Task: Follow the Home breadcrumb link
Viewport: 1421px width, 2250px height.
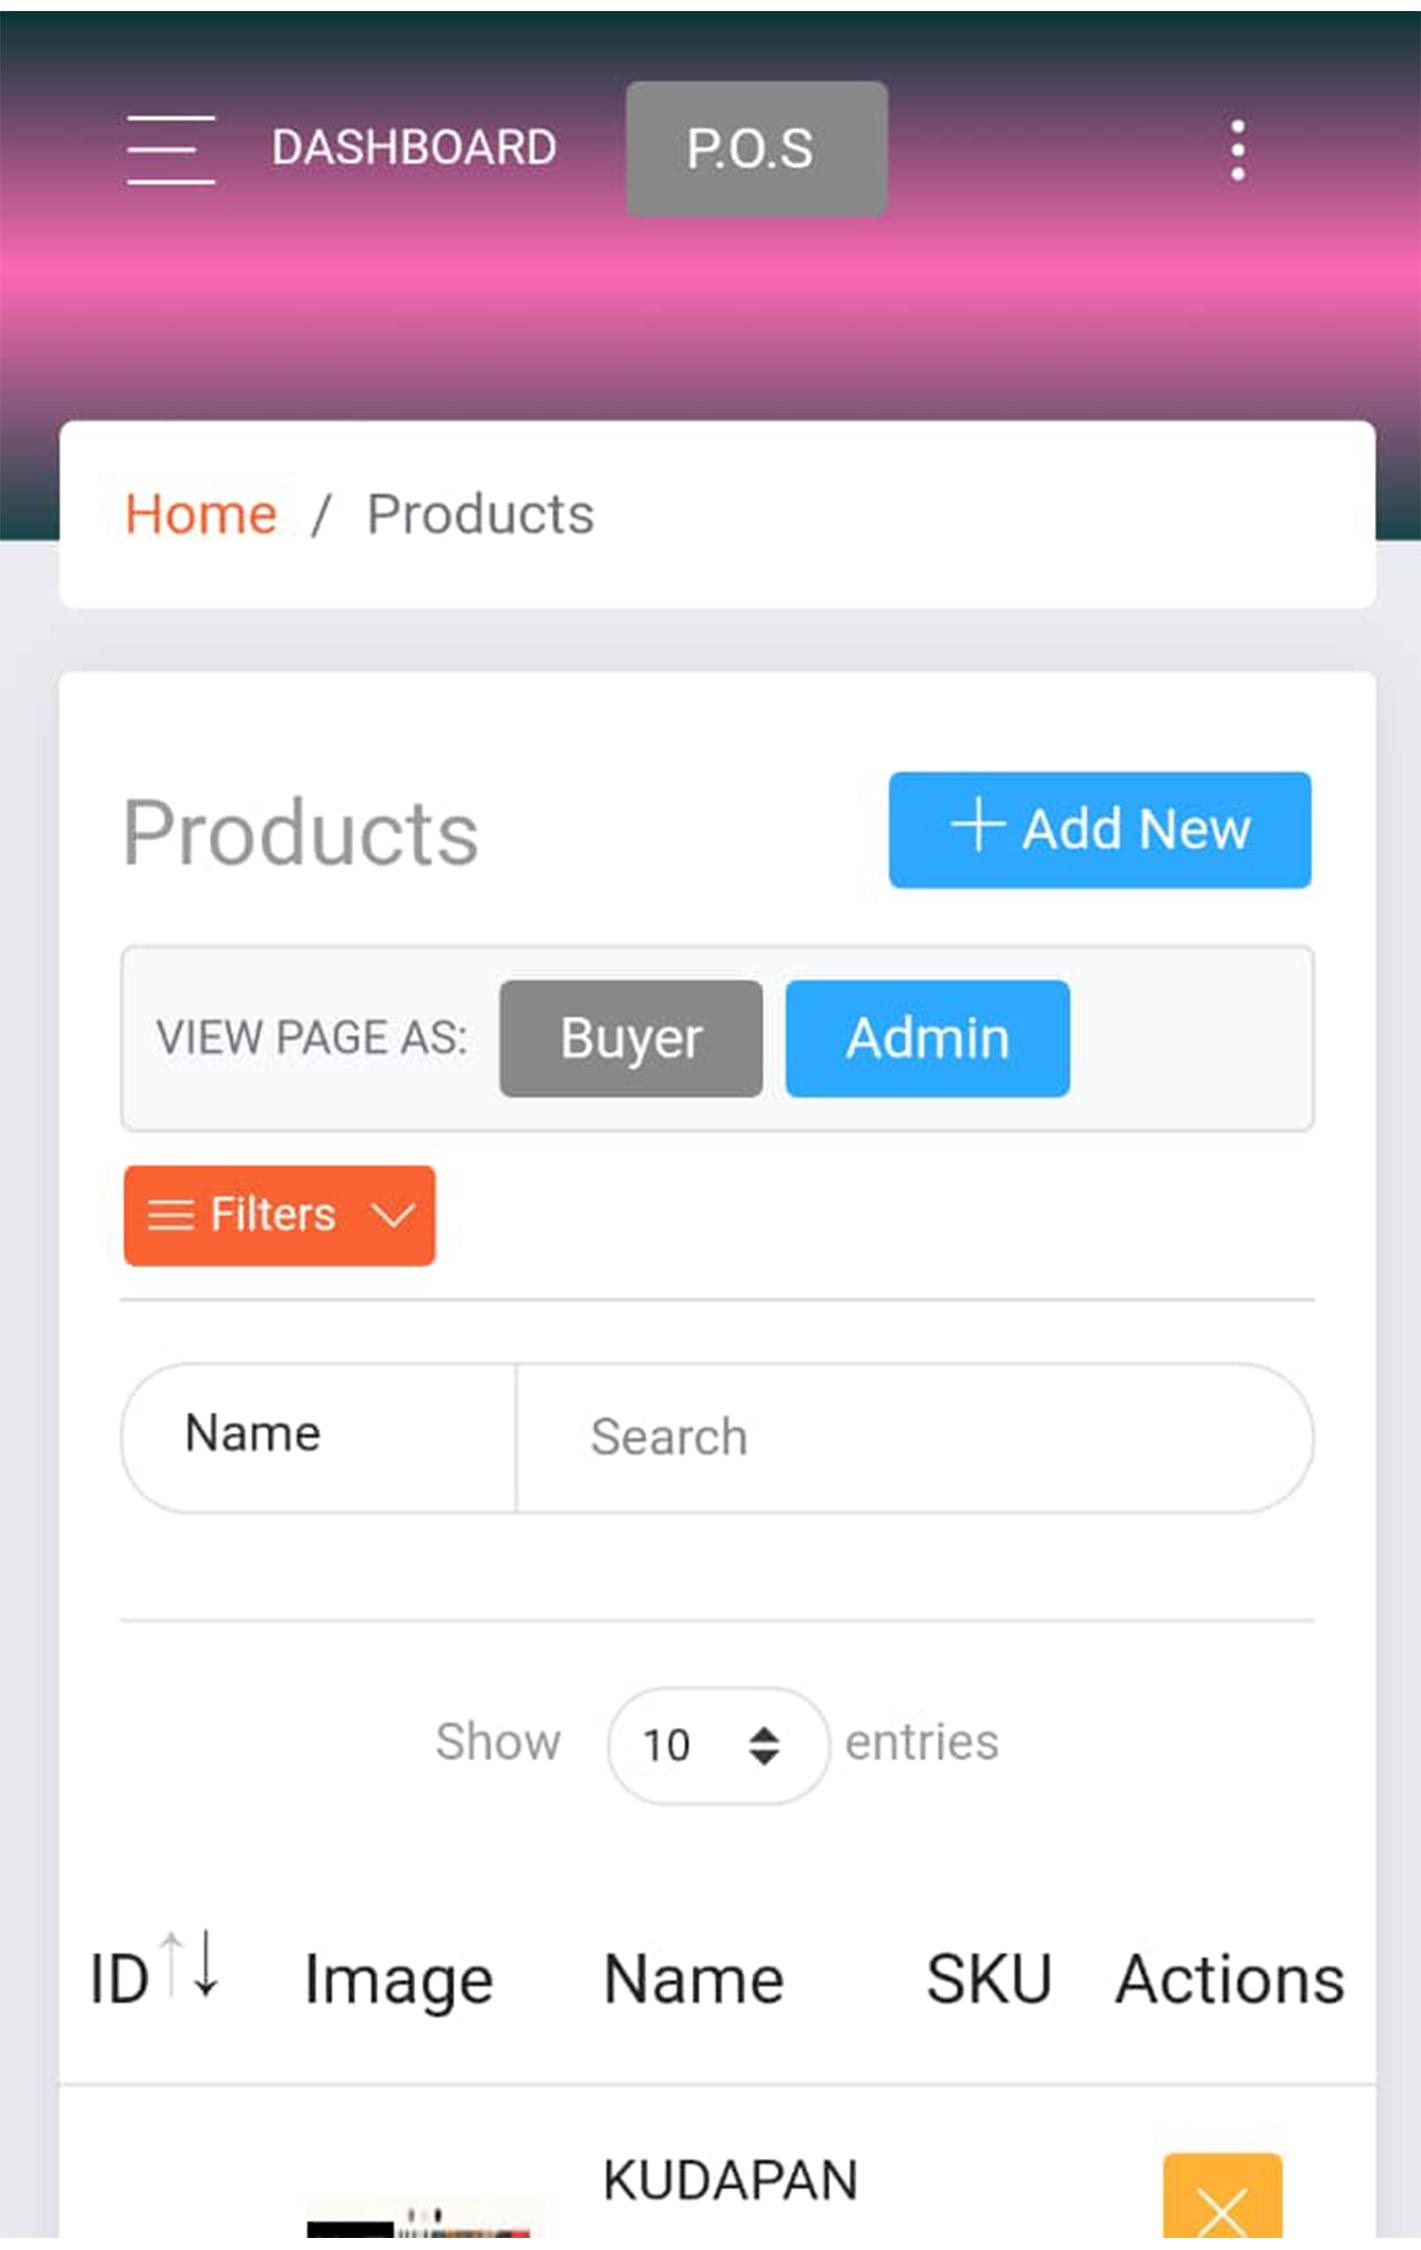Action: tap(201, 515)
